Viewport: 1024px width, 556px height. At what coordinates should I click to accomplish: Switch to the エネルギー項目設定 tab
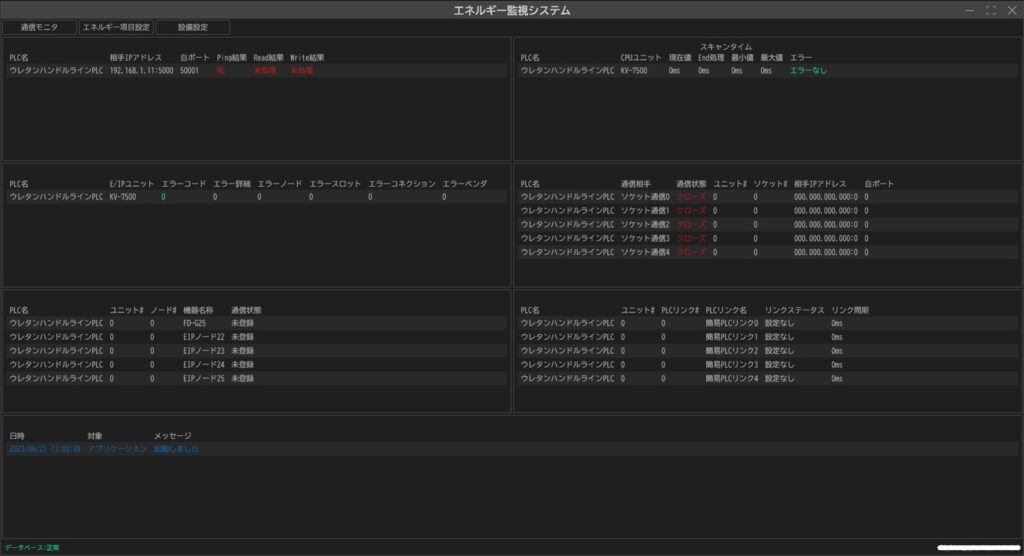pos(116,27)
